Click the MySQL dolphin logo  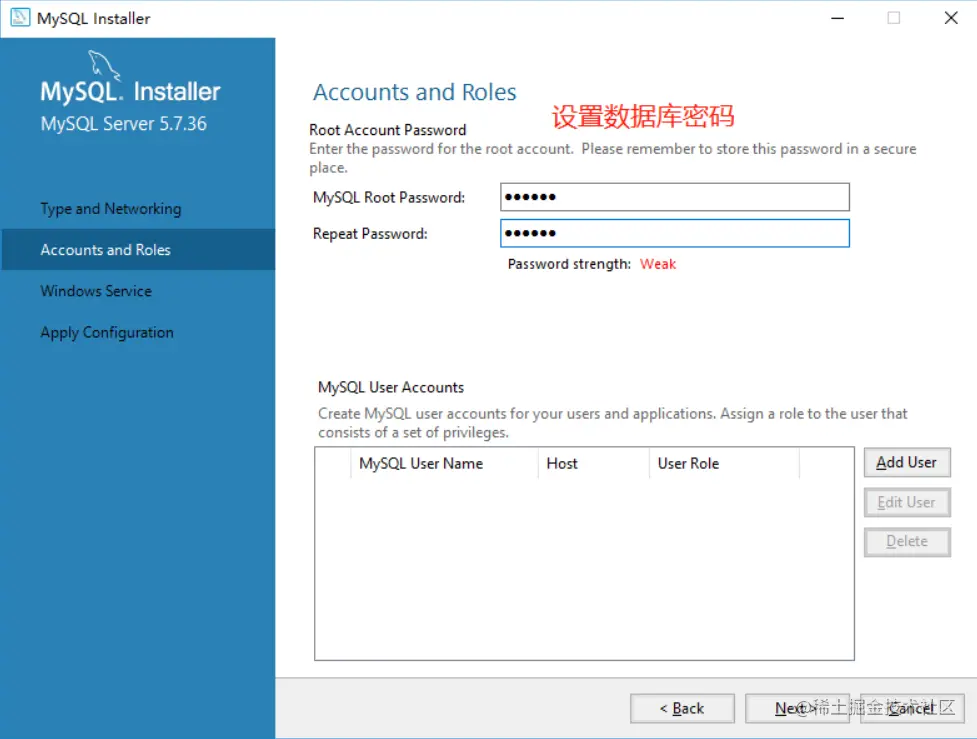[x=103, y=65]
